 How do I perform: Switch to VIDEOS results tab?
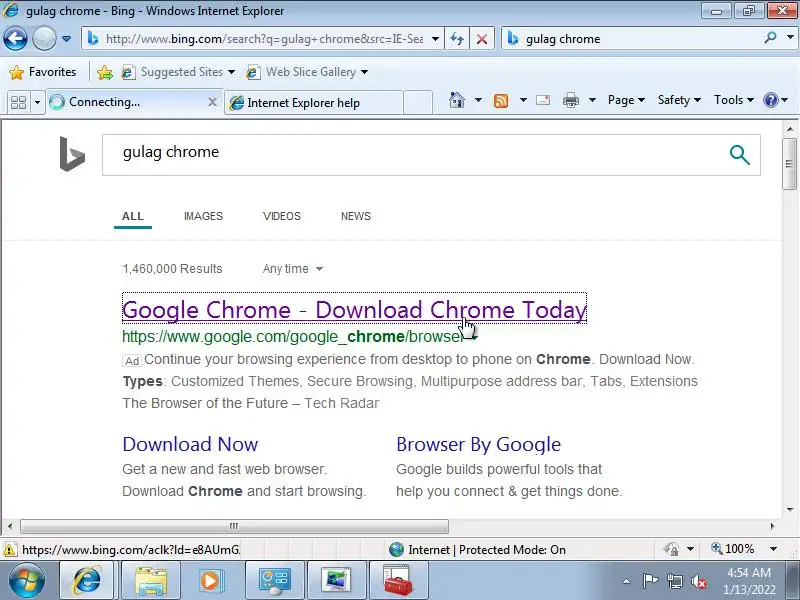(x=282, y=216)
